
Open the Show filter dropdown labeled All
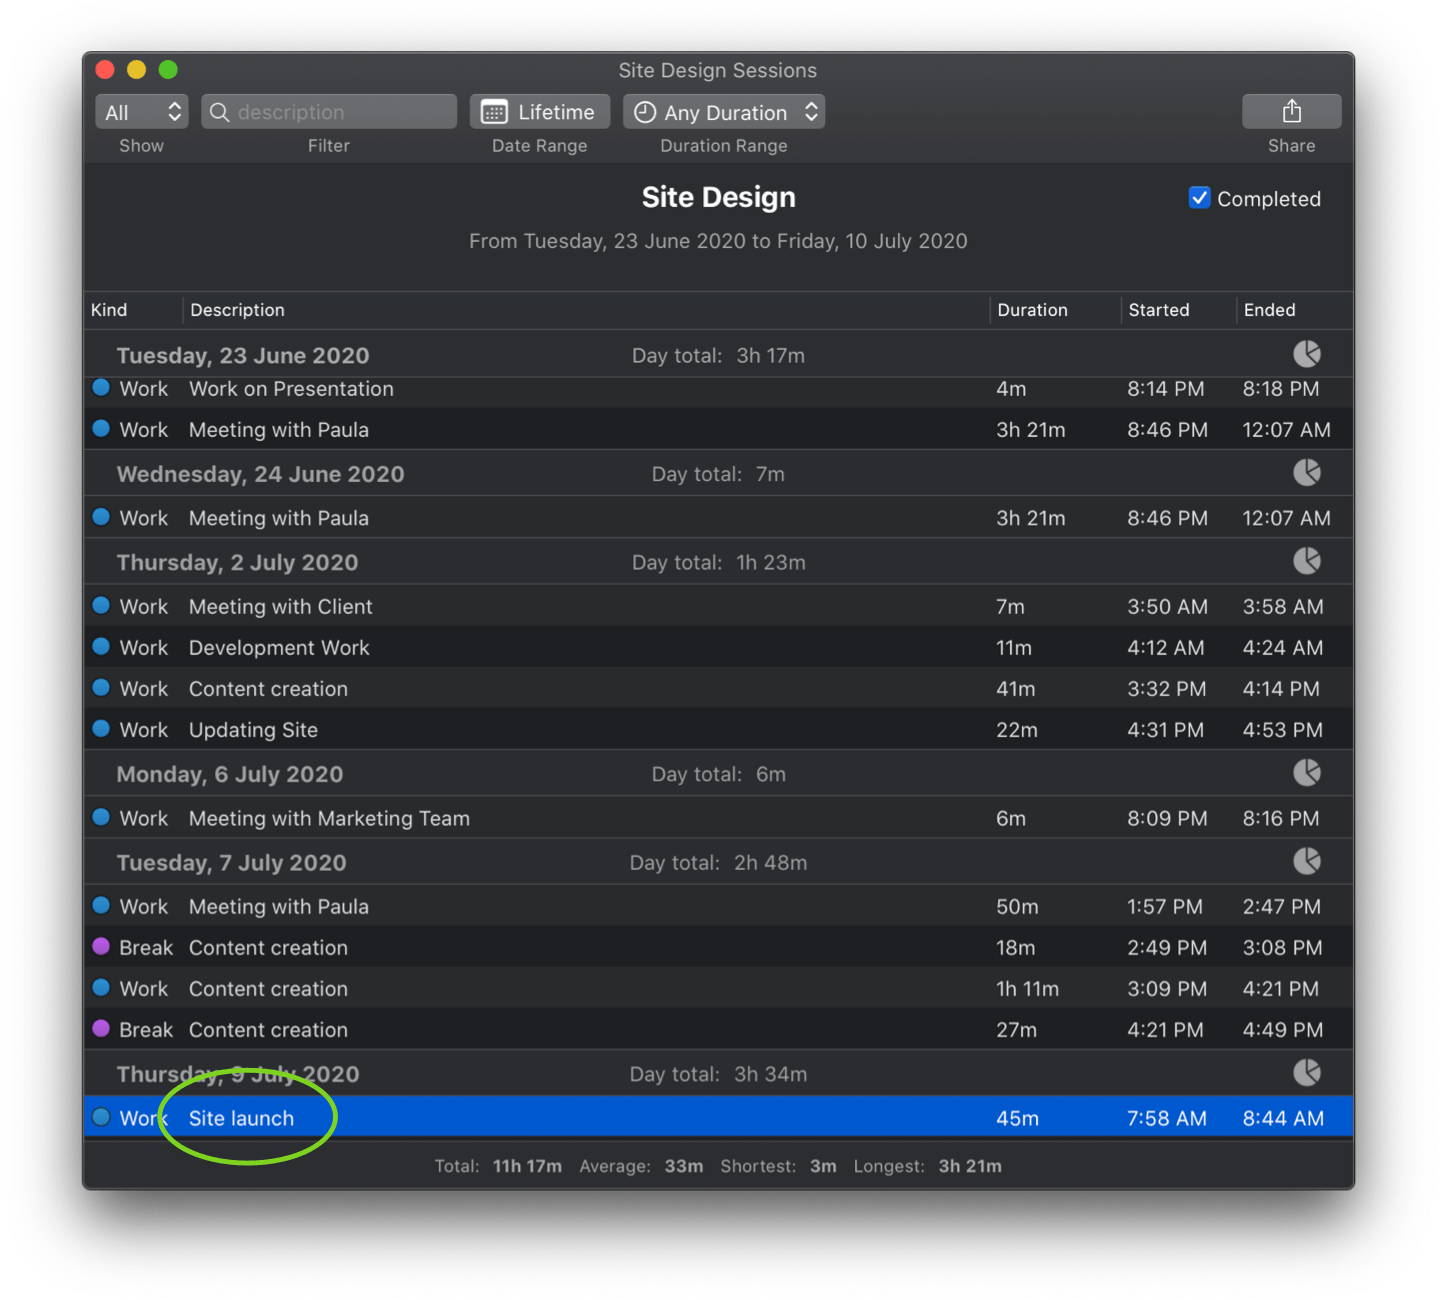(140, 112)
